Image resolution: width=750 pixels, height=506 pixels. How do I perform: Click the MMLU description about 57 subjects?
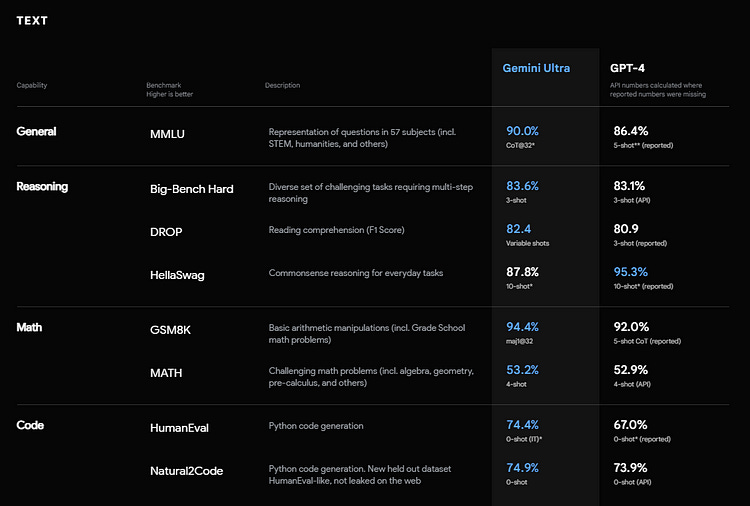point(362,138)
